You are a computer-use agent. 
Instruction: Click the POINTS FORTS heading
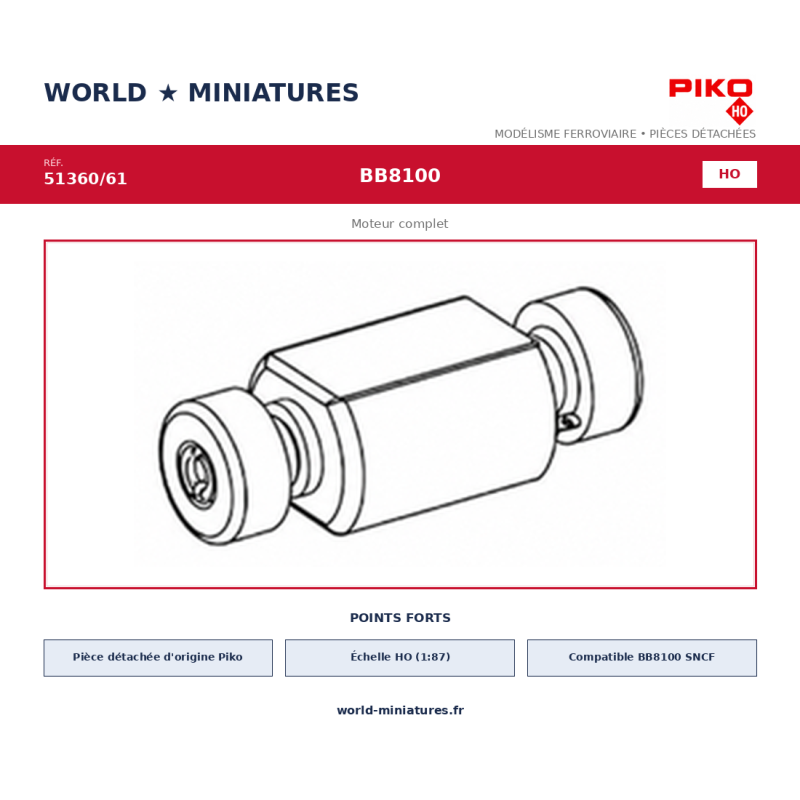[400, 618]
